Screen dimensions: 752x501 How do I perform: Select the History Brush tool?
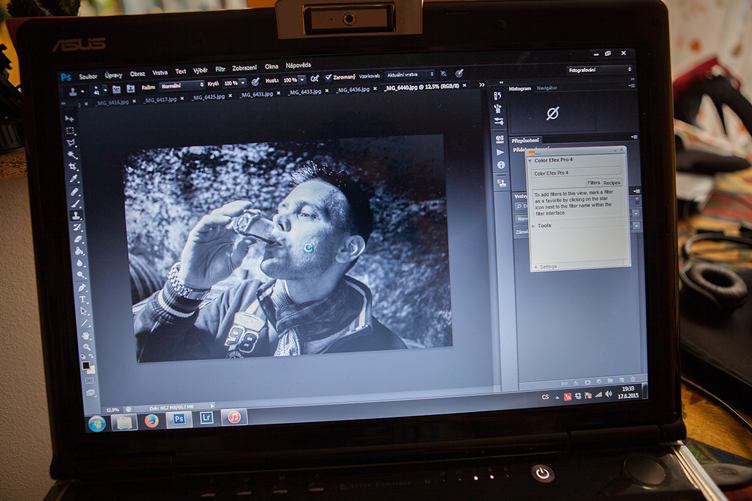pos(77,227)
